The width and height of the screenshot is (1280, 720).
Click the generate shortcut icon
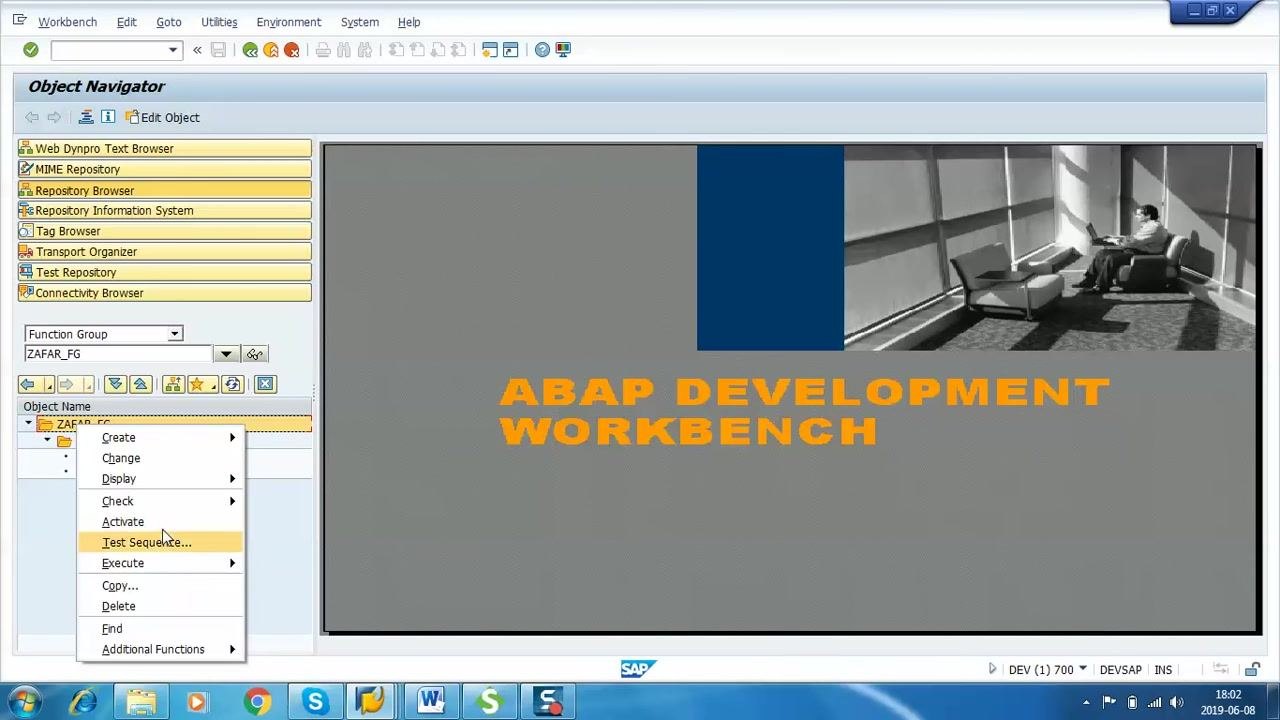tap(511, 50)
